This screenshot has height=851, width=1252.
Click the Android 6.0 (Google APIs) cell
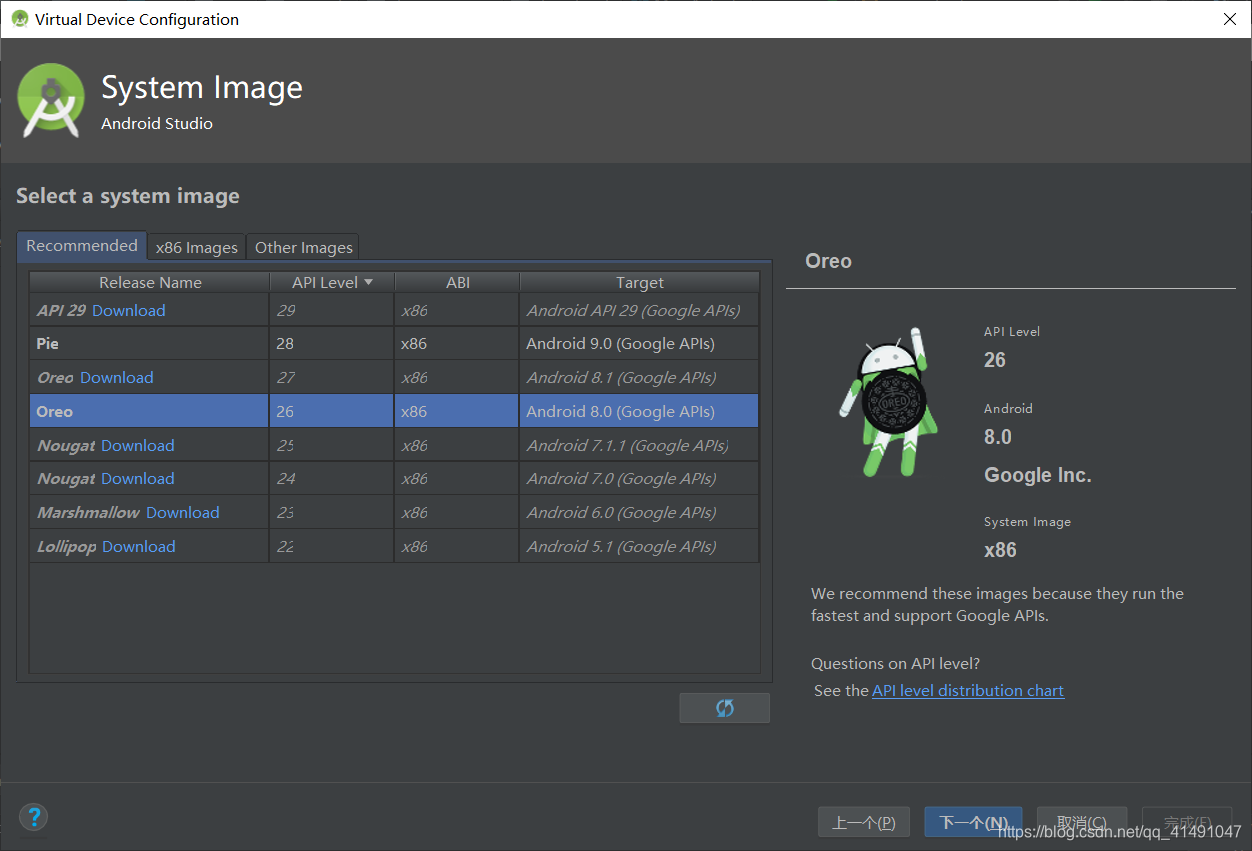coord(639,512)
